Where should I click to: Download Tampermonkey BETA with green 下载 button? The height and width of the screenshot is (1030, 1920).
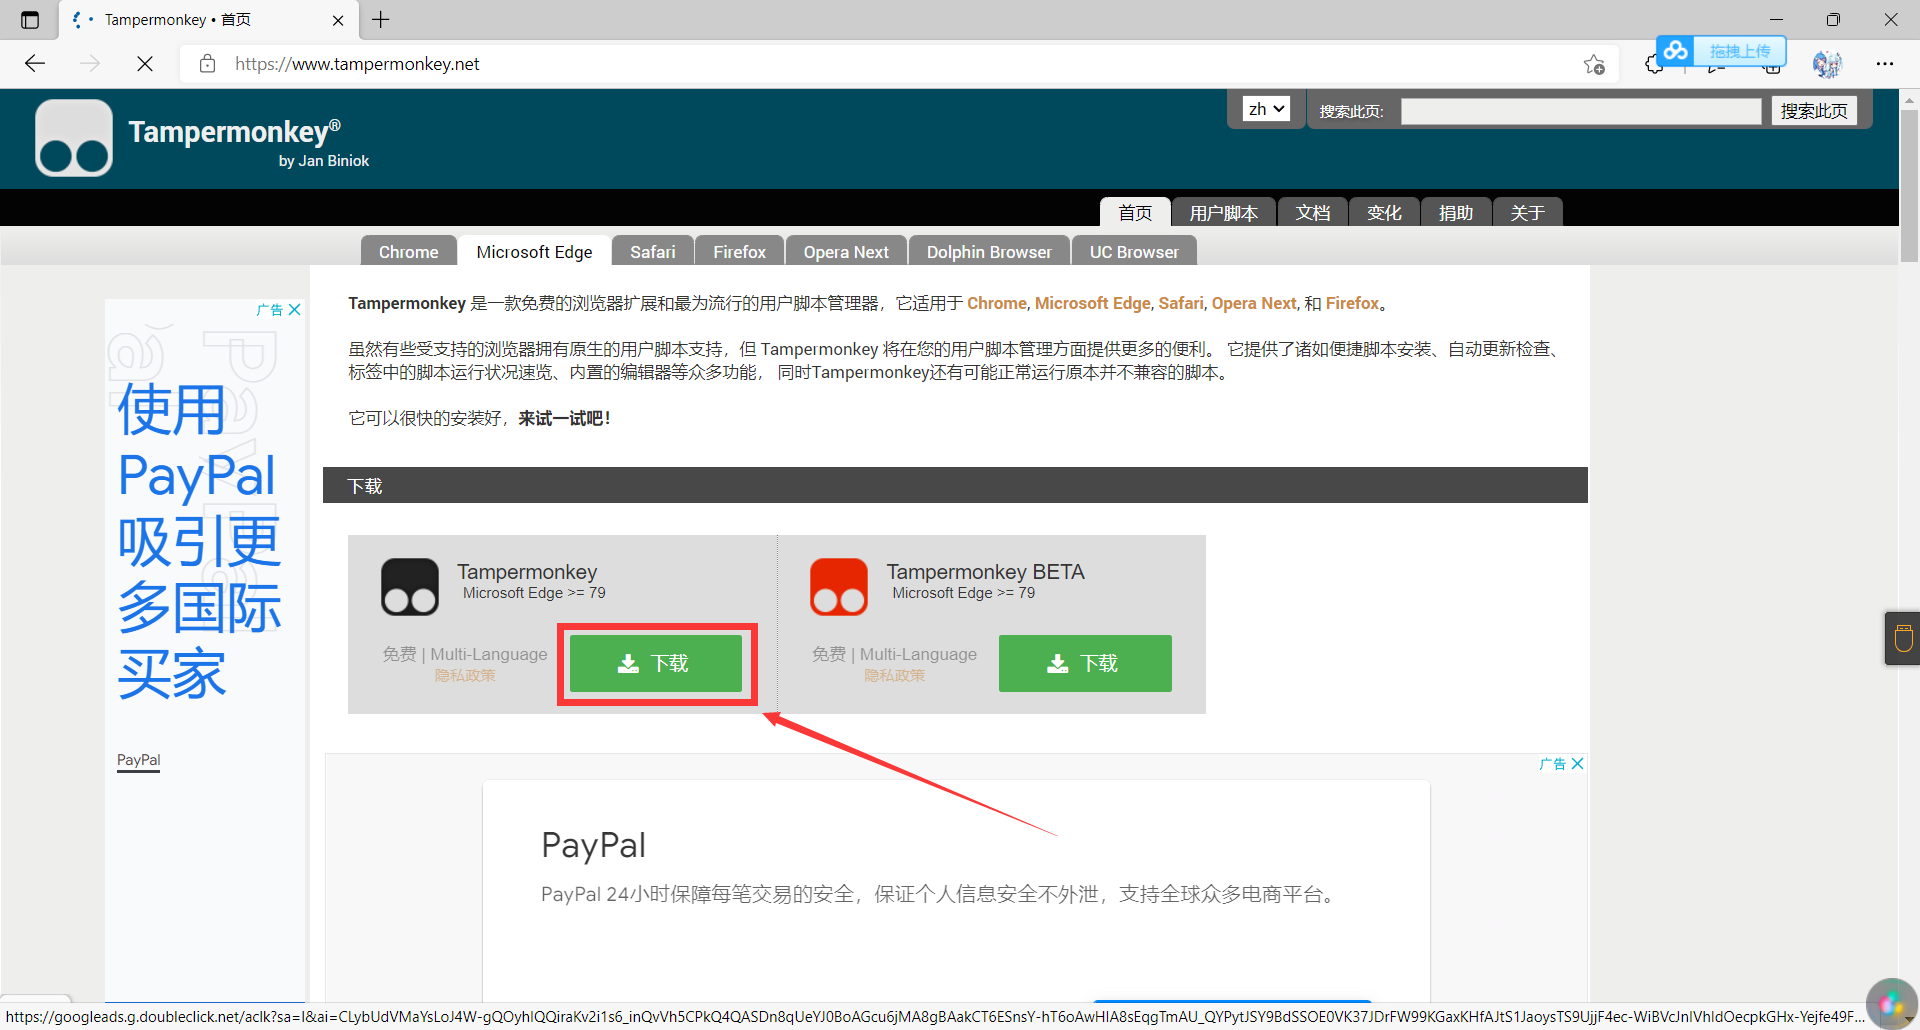(x=1085, y=663)
